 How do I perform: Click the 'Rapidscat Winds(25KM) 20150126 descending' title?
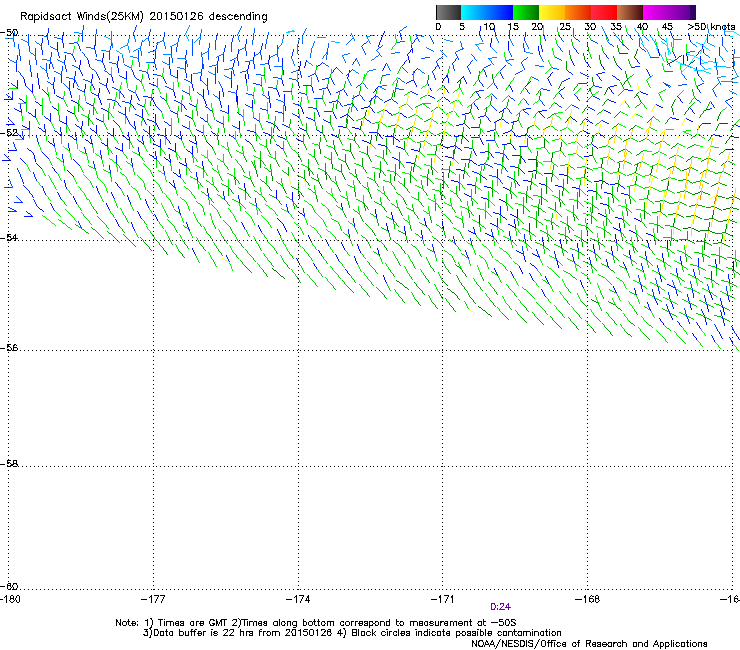[143, 17]
